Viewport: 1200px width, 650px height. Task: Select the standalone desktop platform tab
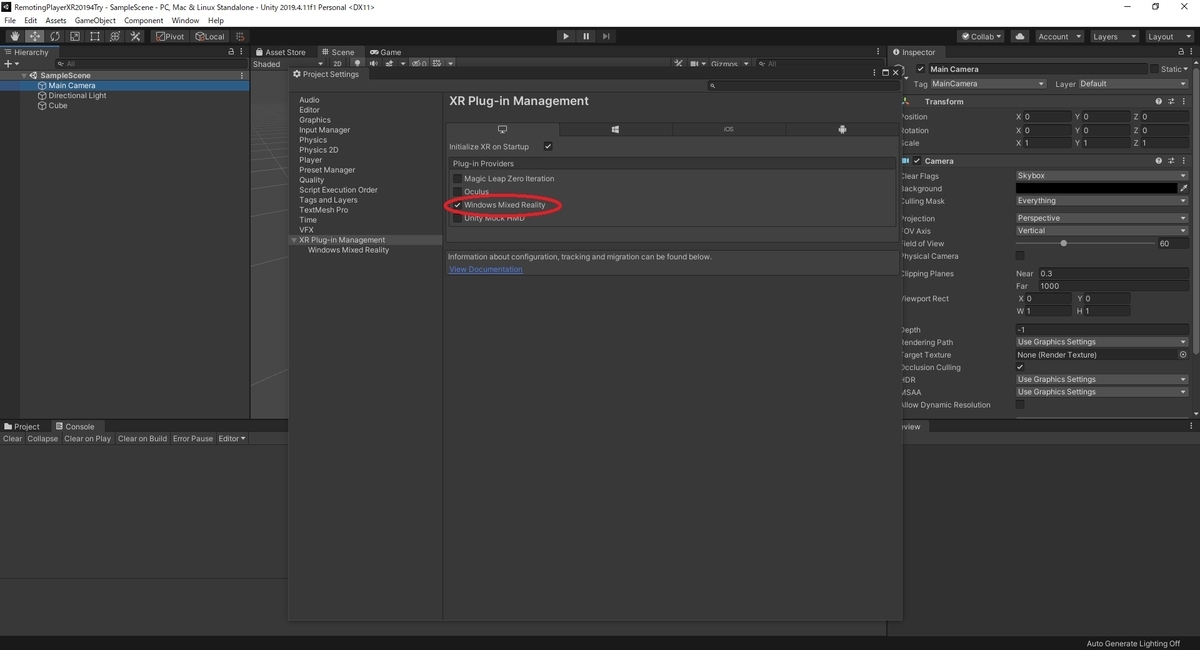tap(502, 130)
